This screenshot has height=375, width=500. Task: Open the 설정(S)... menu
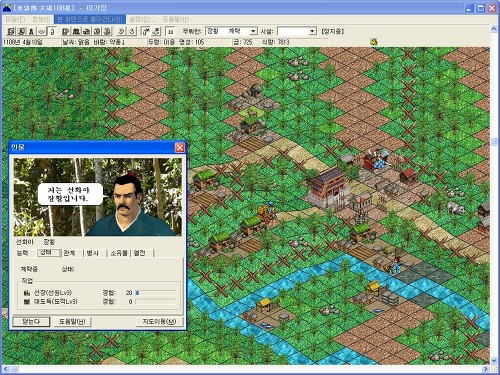point(142,19)
